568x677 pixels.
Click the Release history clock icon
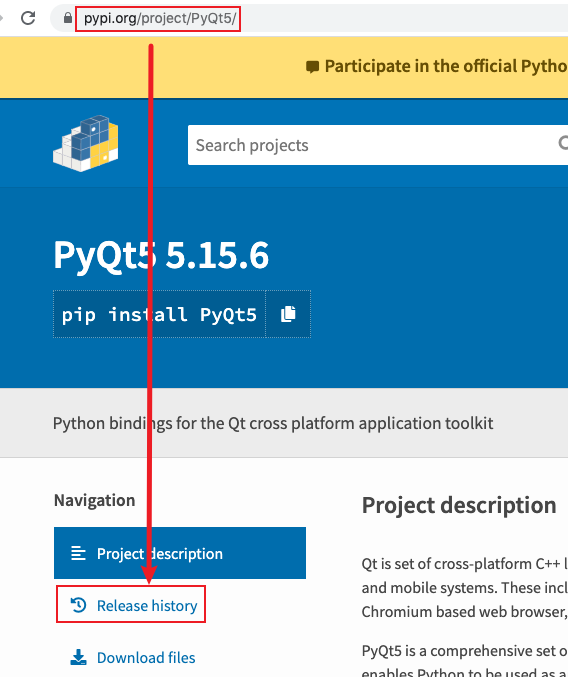(x=79, y=605)
